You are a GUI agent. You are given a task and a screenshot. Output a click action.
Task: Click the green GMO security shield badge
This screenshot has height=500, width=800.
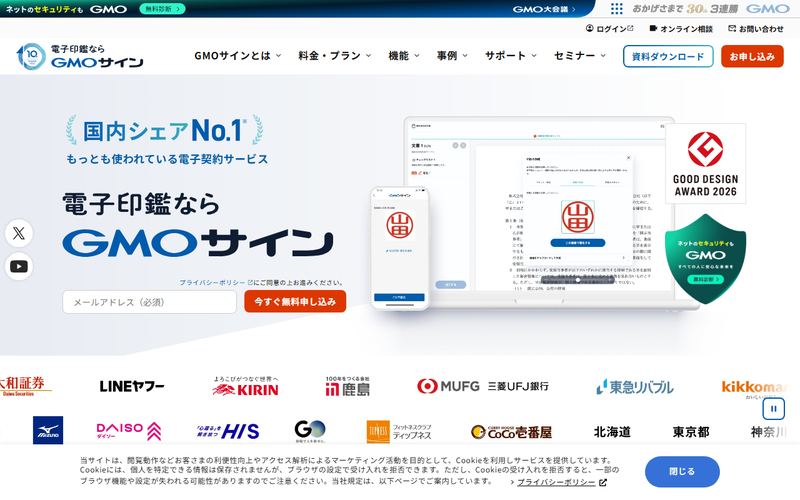705,259
